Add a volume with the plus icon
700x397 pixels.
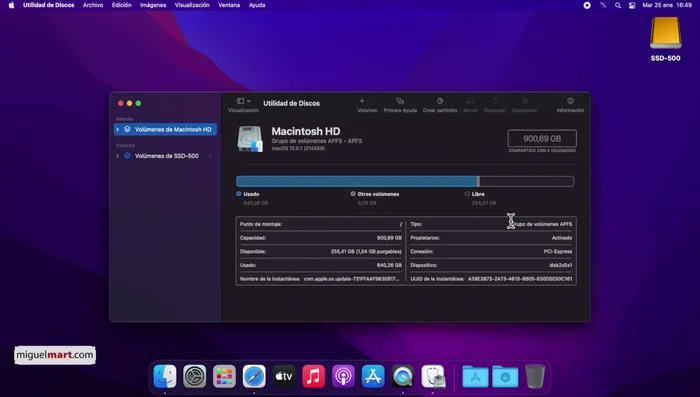pyautogui.click(x=362, y=101)
